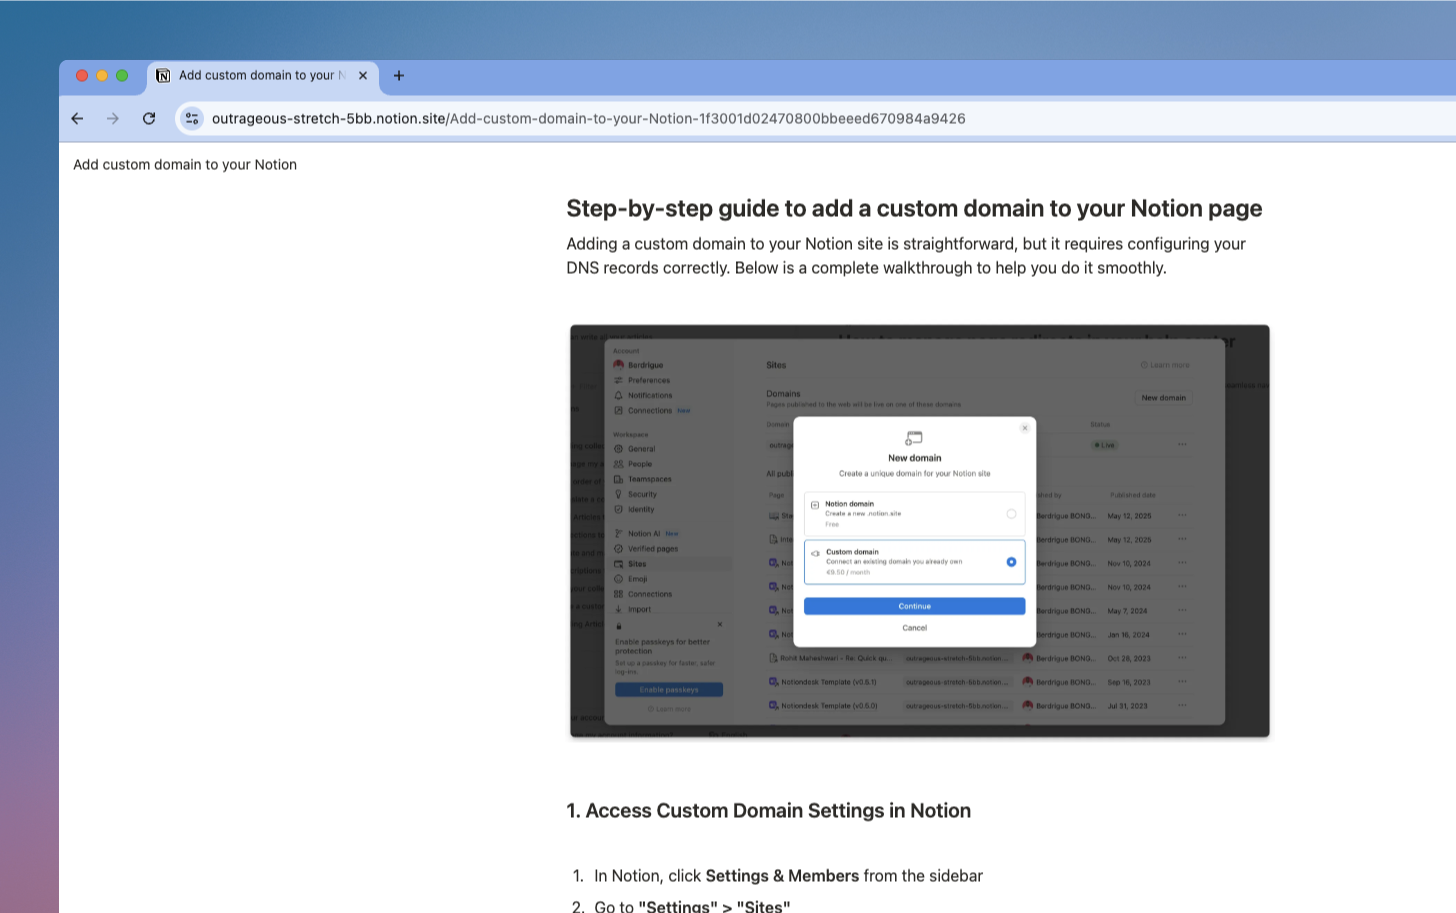Click the 'Add custom domain to your Notion' breadcrumb
Image resolution: width=1456 pixels, height=913 pixels.
[185, 164]
